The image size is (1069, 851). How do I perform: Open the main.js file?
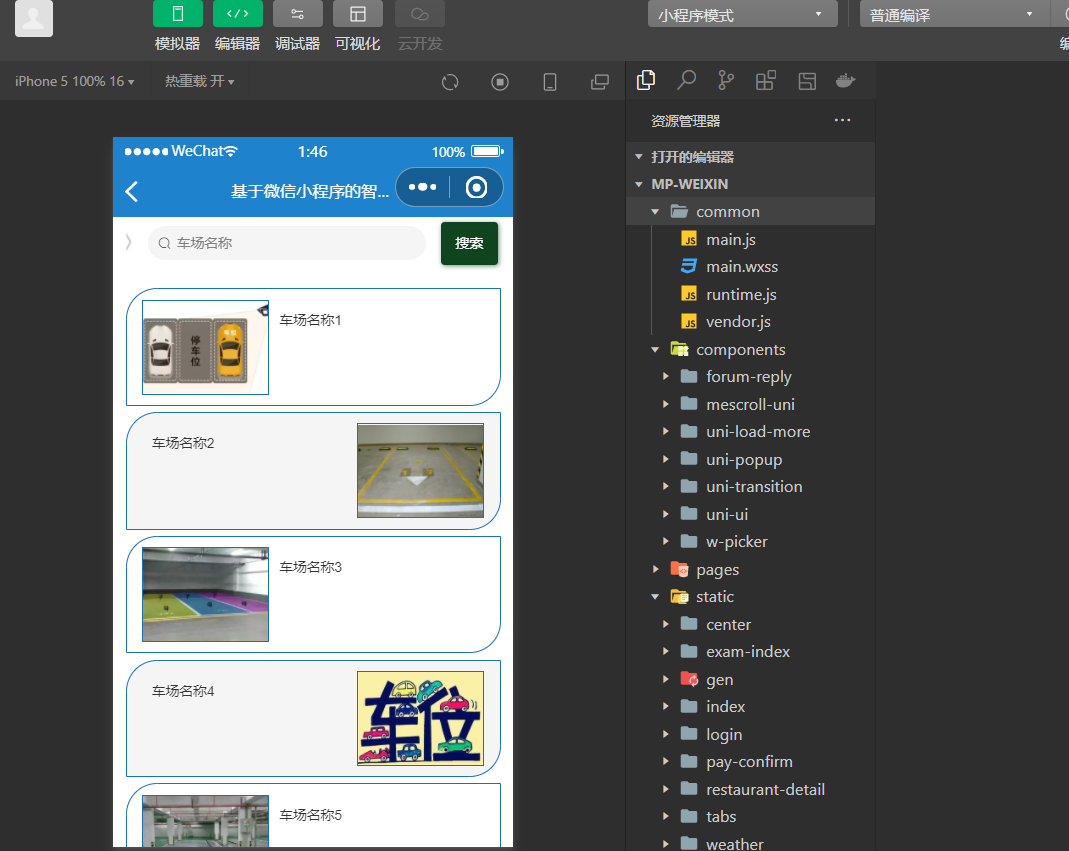tap(750, 239)
